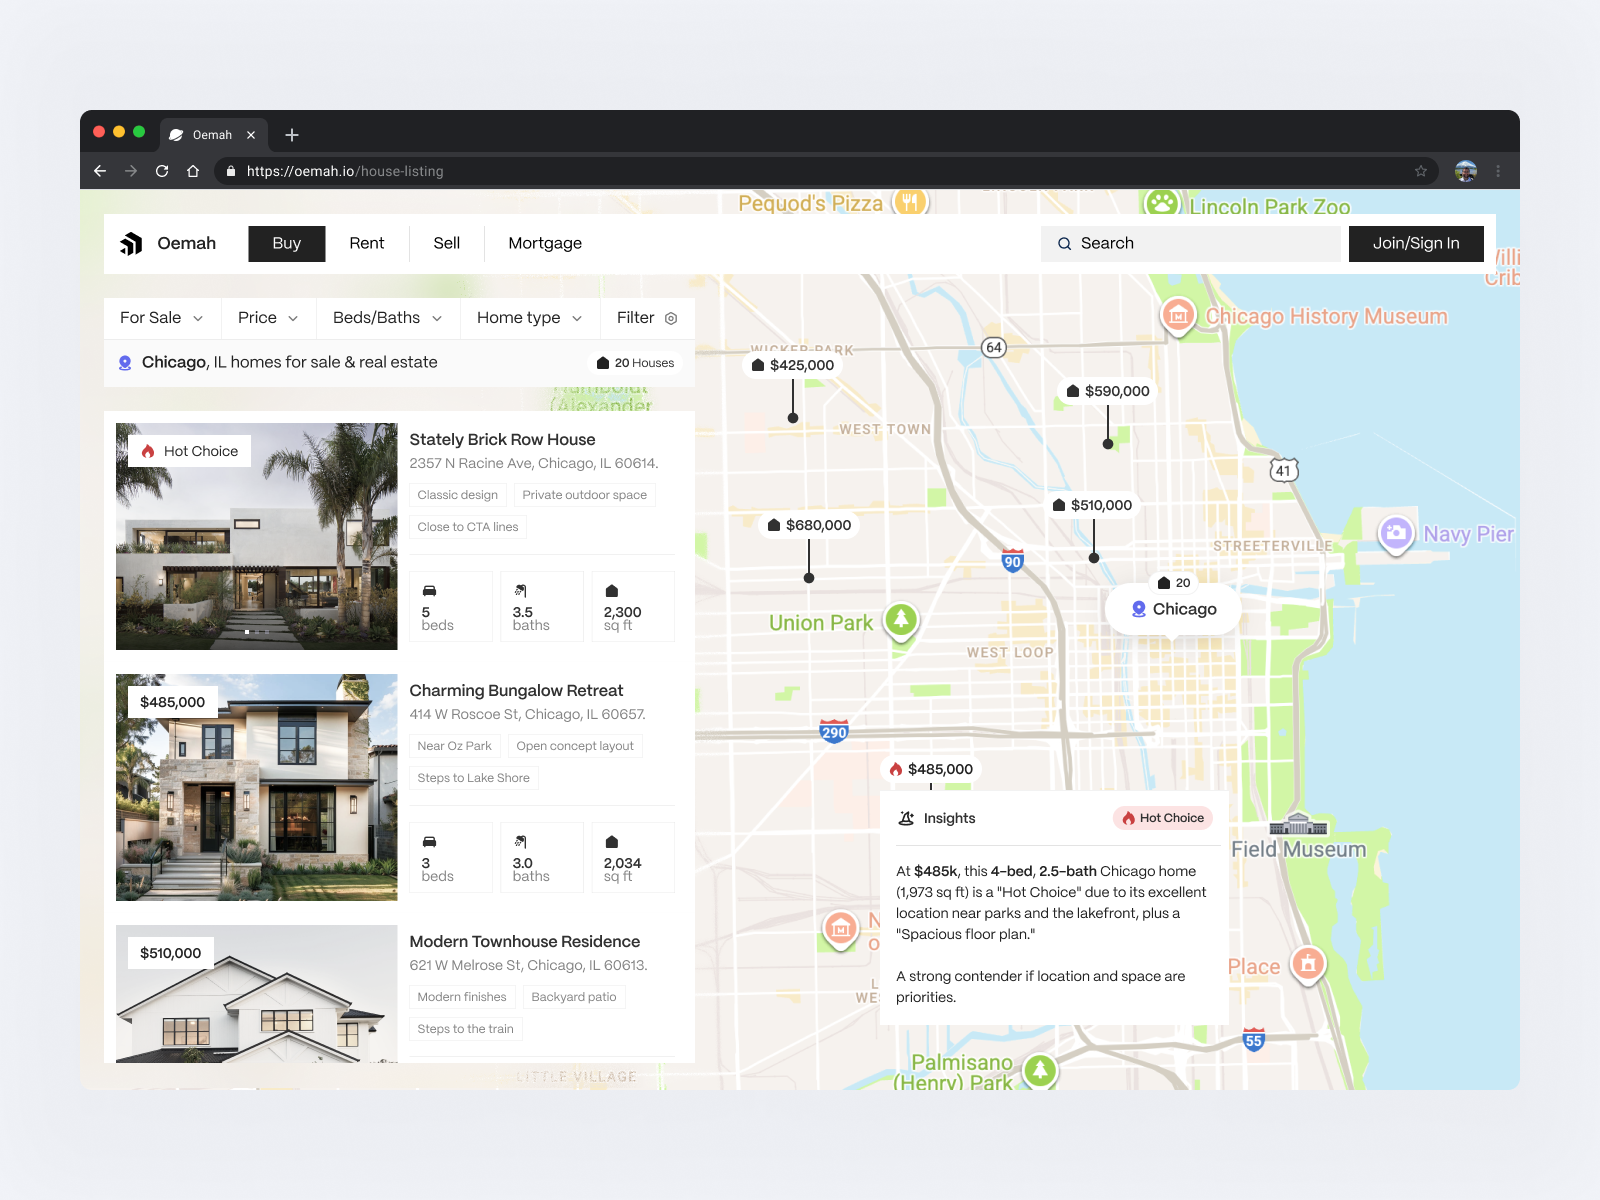This screenshot has width=1600, height=1200.
Task: Click the Lincoln Park Zoo paw icon
Action: click(1163, 200)
